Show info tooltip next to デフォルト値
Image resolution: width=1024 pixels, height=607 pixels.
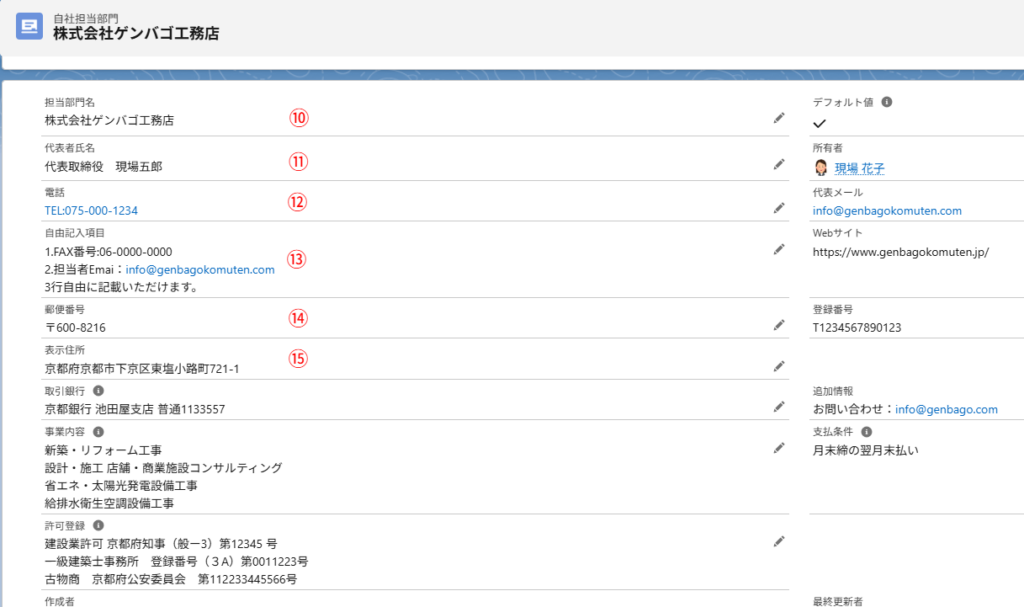coord(887,102)
